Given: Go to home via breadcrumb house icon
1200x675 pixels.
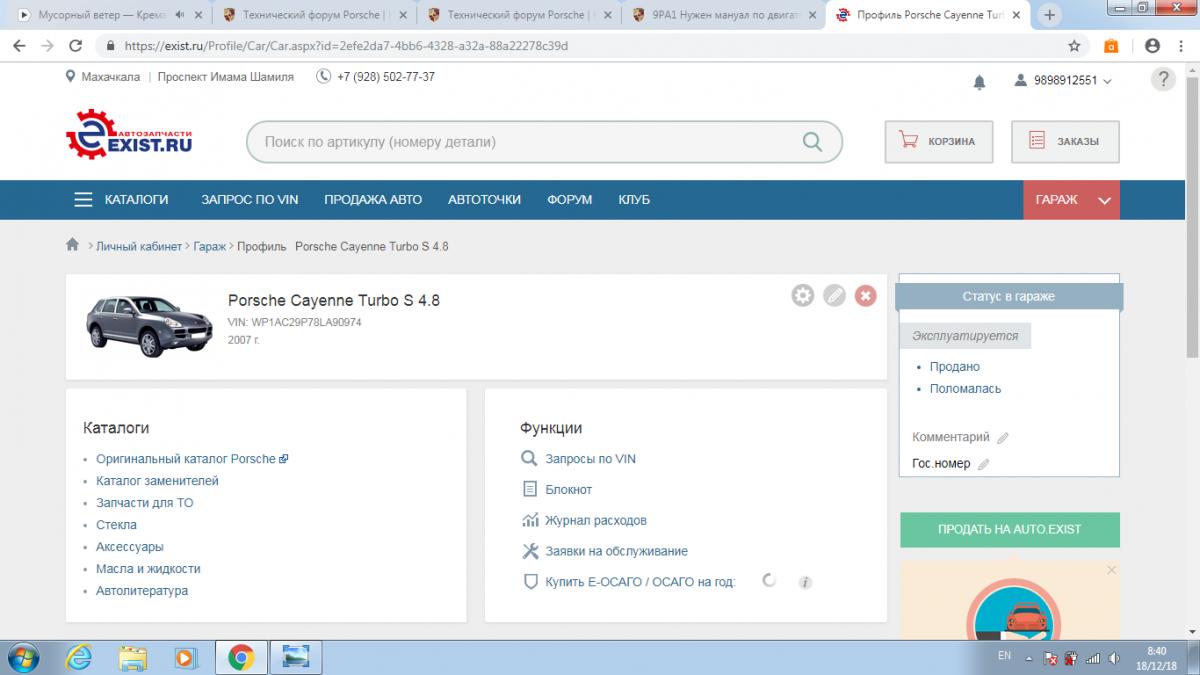Looking at the screenshot, I should (x=72, y=245).
